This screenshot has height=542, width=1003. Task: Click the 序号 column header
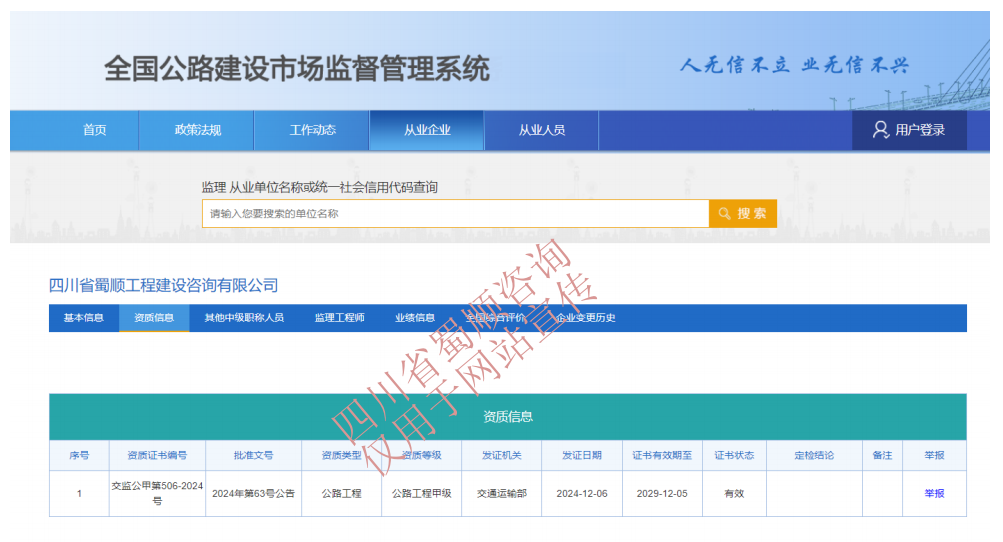point(79,456)
